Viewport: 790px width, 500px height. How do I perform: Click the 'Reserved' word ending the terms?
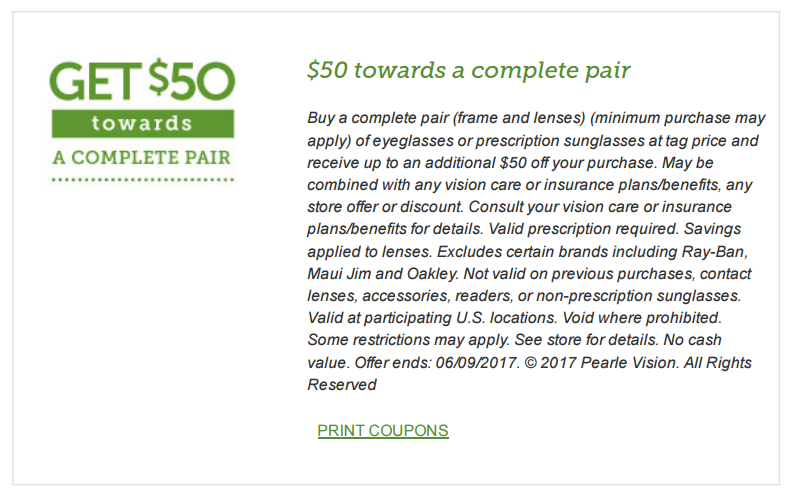(342, 385)
